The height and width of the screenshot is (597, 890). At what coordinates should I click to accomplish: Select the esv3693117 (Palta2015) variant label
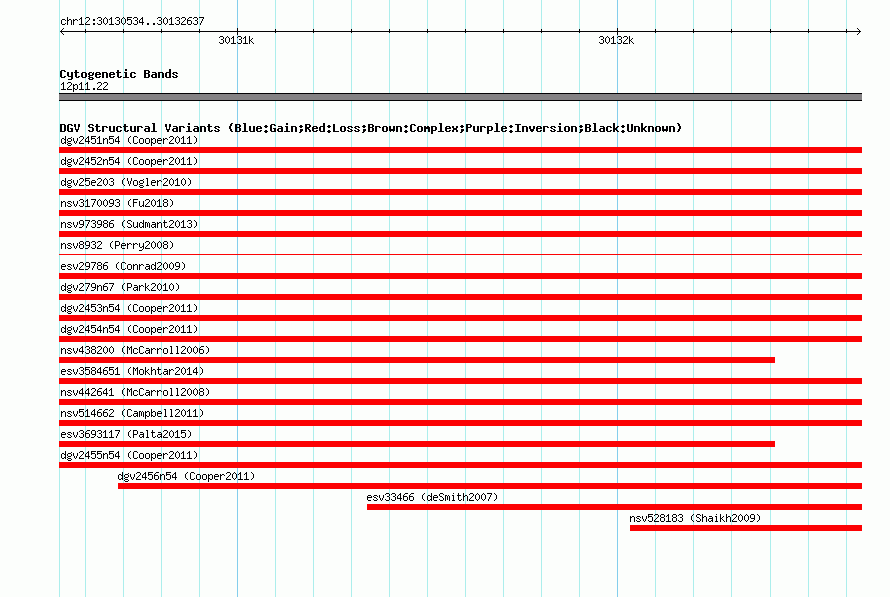tap(126, 434)
